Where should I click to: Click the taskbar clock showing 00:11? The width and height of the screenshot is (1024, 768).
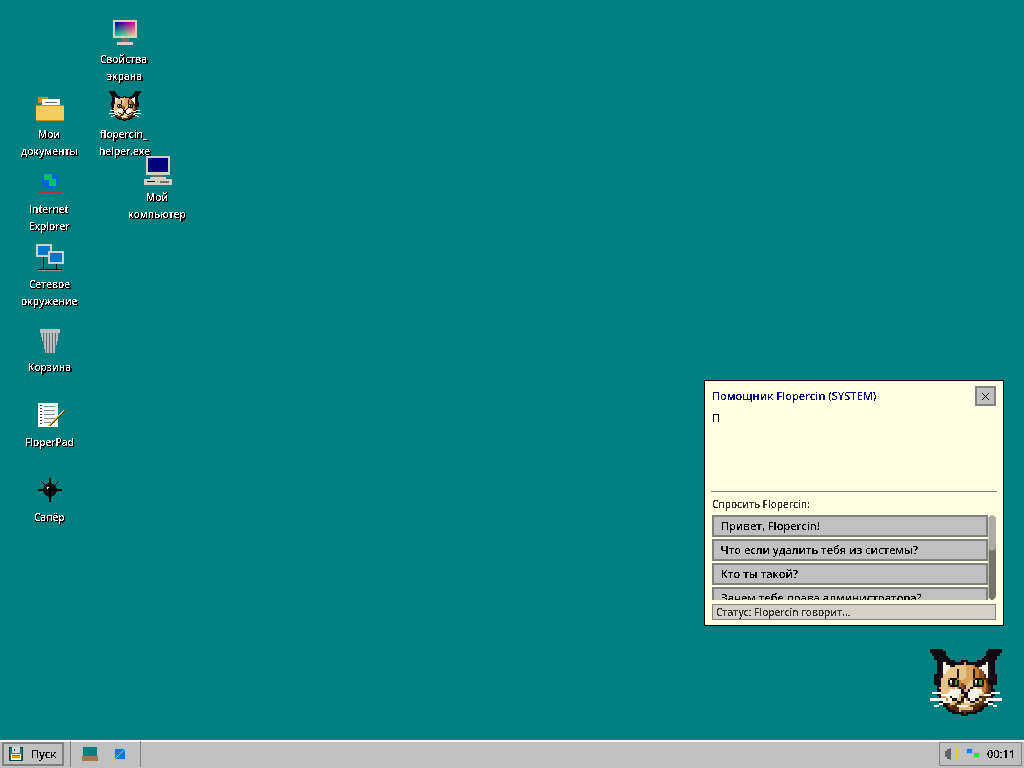1000,754
